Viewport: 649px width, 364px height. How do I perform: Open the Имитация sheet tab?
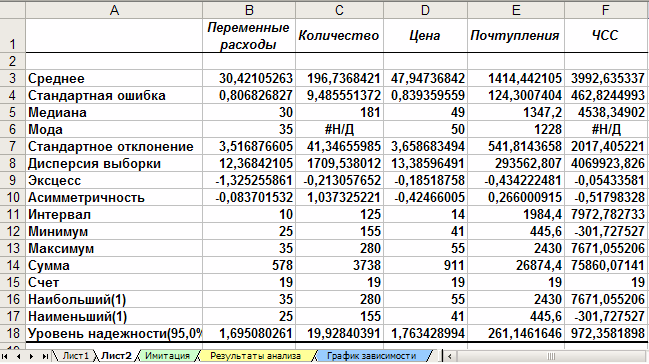pyautogui.click(x=167, y=356)
